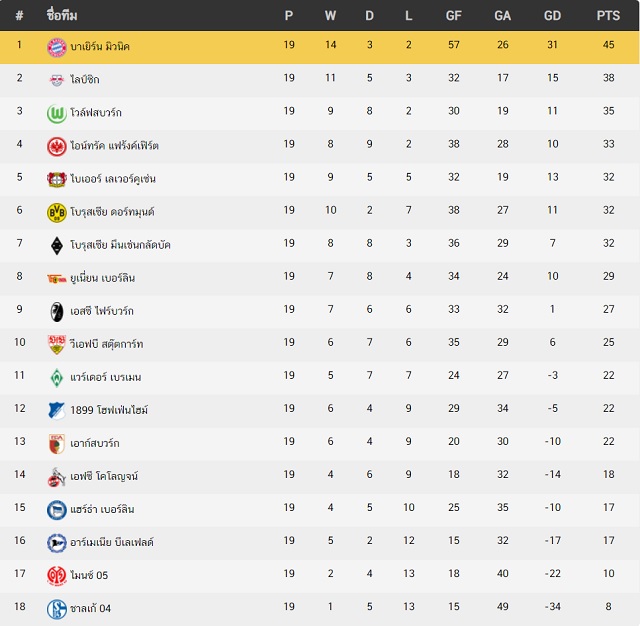
Task: Click the PTS column header
Action: tap(608, 16)
